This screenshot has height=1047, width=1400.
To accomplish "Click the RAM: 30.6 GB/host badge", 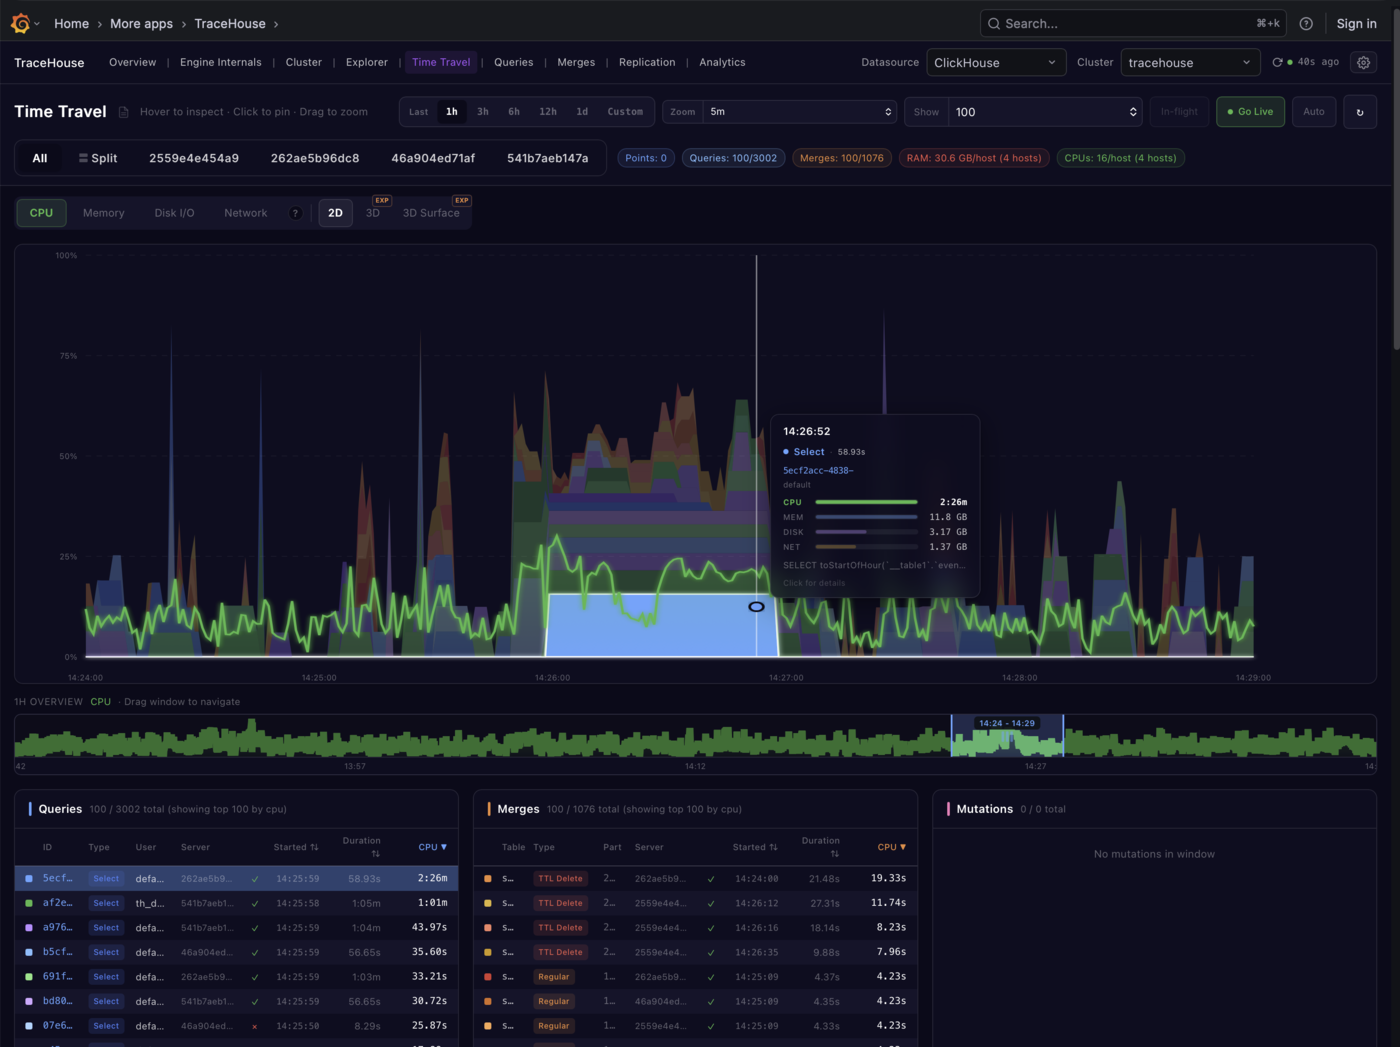I will [x=974, y=158].
